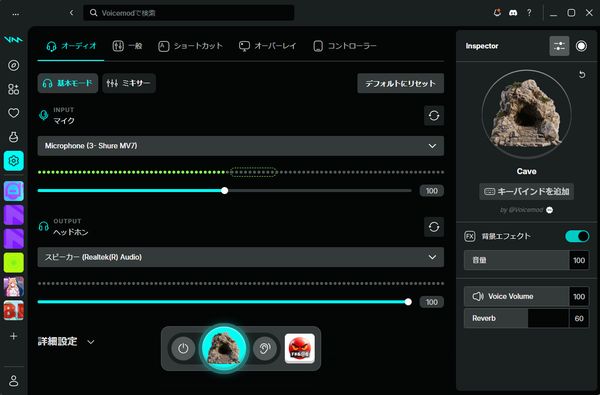
Task: Switch to the オーバーレイ tab
Action: [x=268, y=46]
